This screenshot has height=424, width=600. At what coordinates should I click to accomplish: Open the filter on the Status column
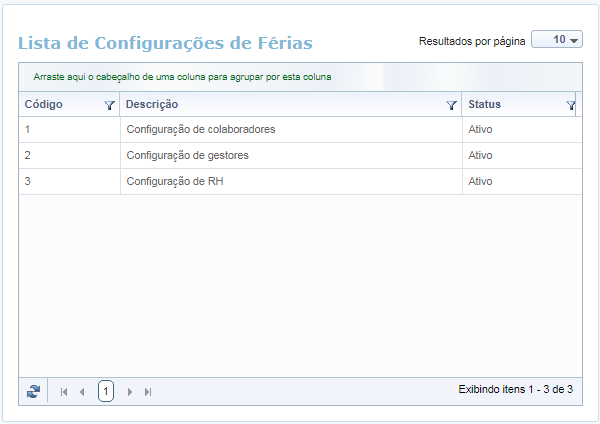tap(570, 105)
